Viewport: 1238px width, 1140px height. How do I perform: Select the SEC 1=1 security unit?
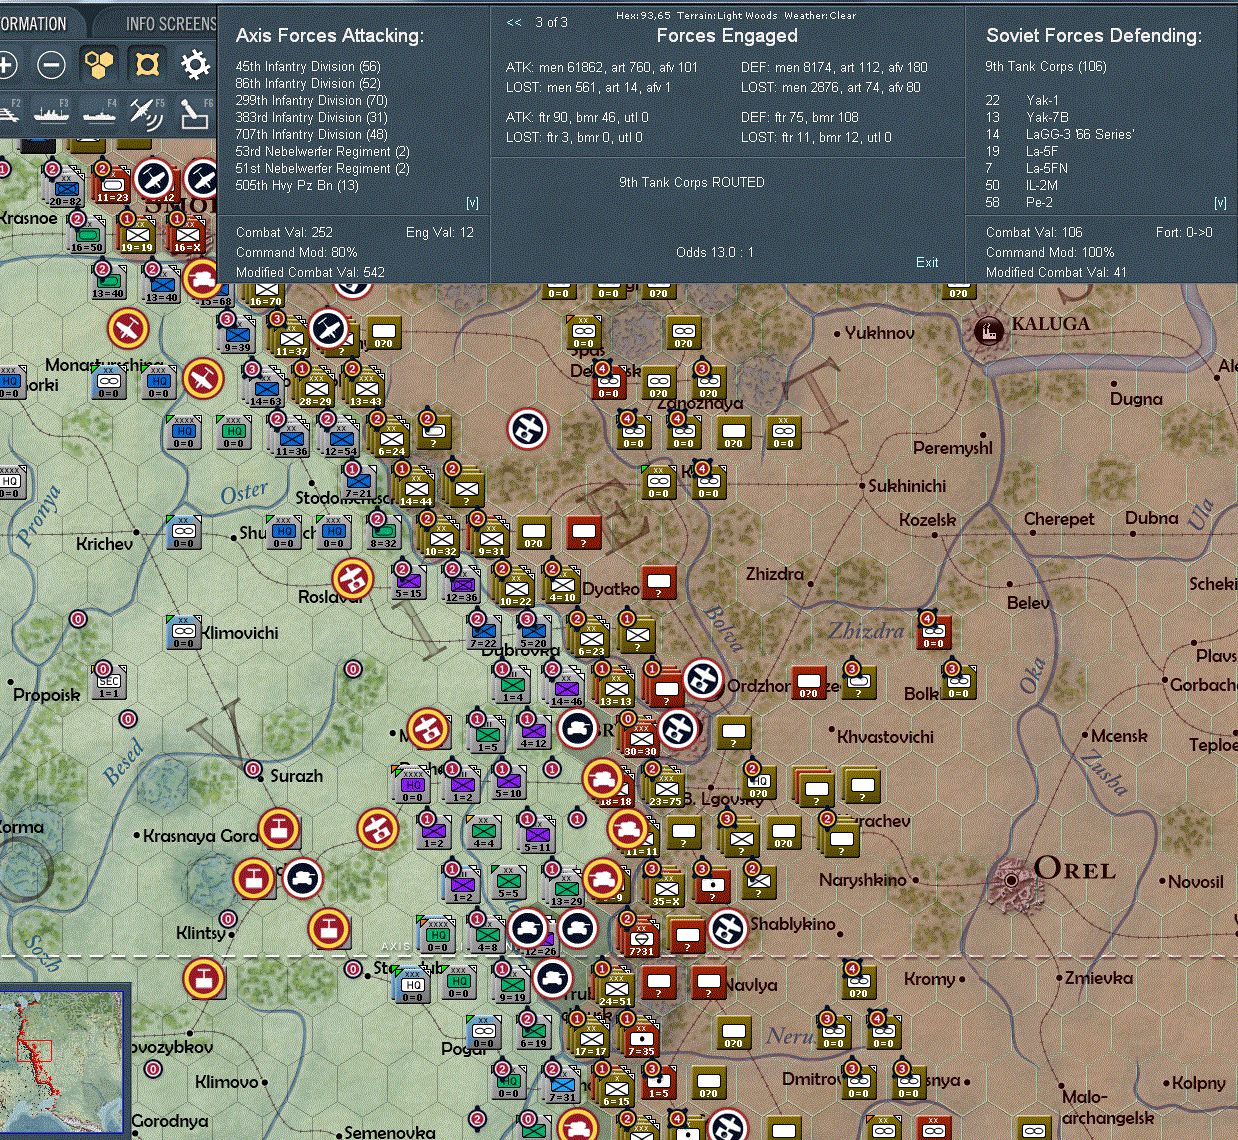[x=109, y=683]
